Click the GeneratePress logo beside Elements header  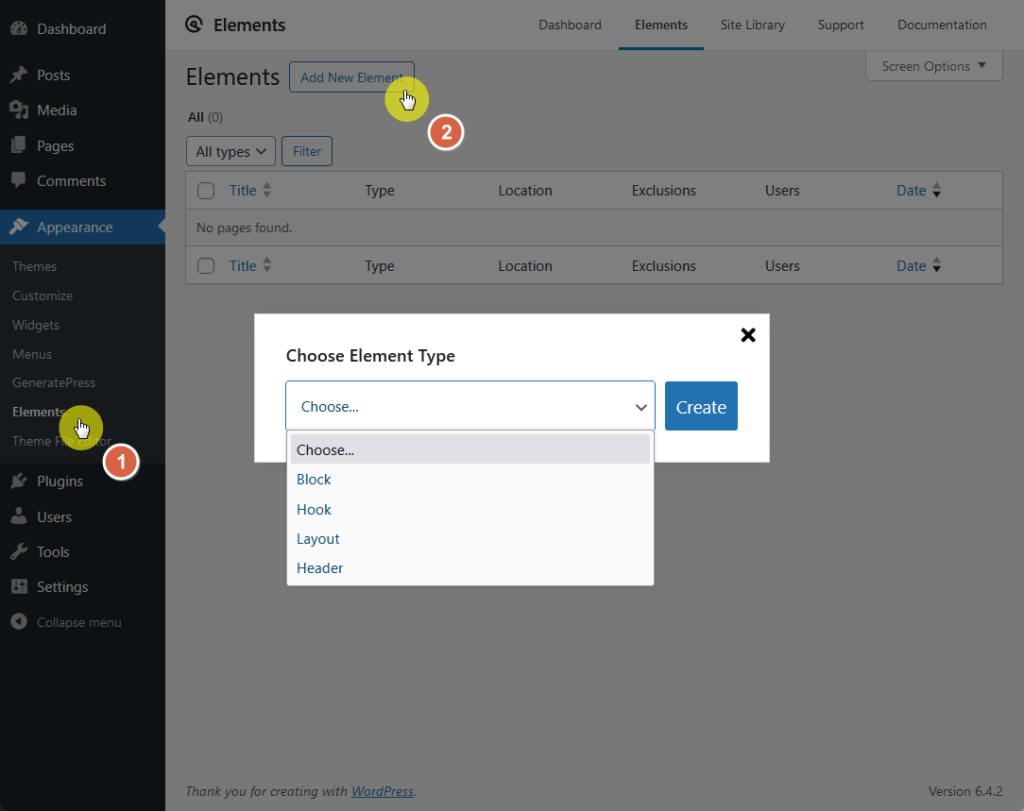[194, 25]
